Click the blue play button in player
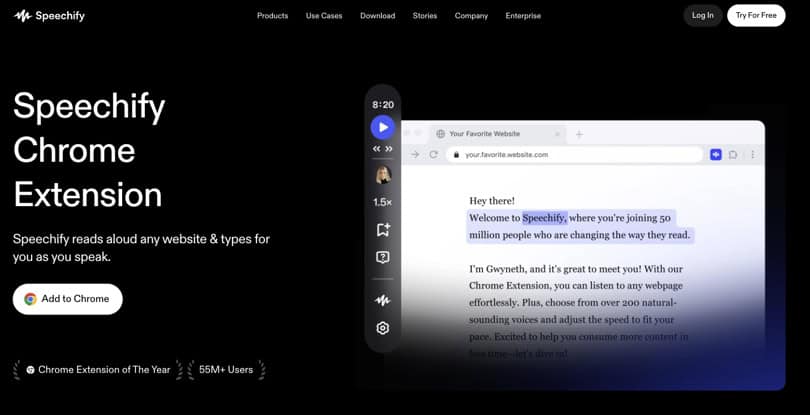This screenshot has width=810, height=415. point(383,127)
